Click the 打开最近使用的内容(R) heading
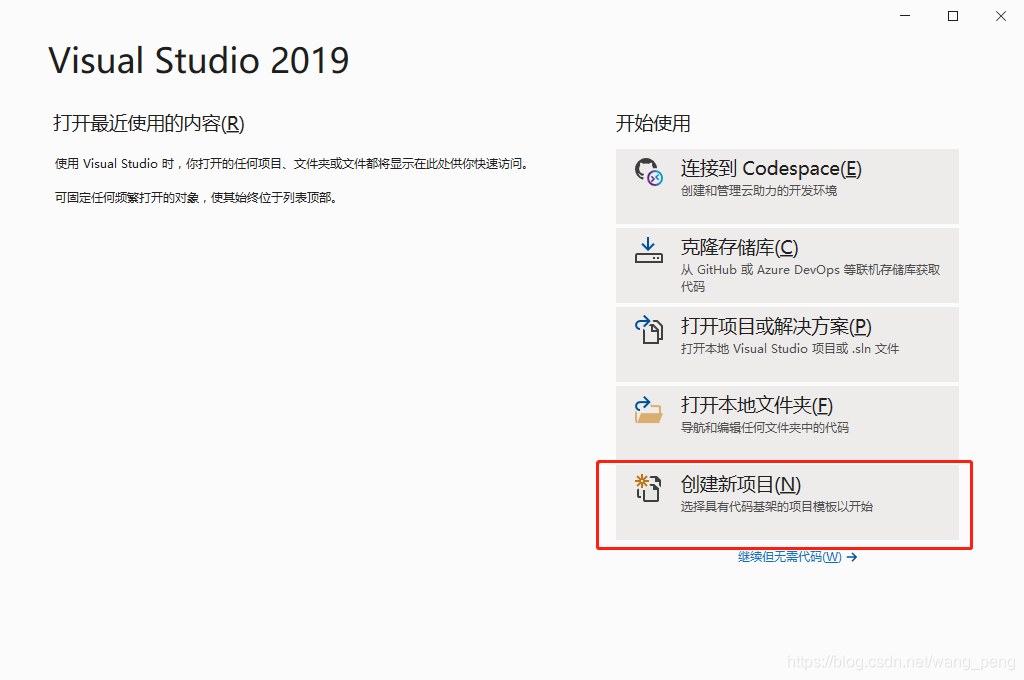The width and height of the screenshot is (1024, 680). 149,123
